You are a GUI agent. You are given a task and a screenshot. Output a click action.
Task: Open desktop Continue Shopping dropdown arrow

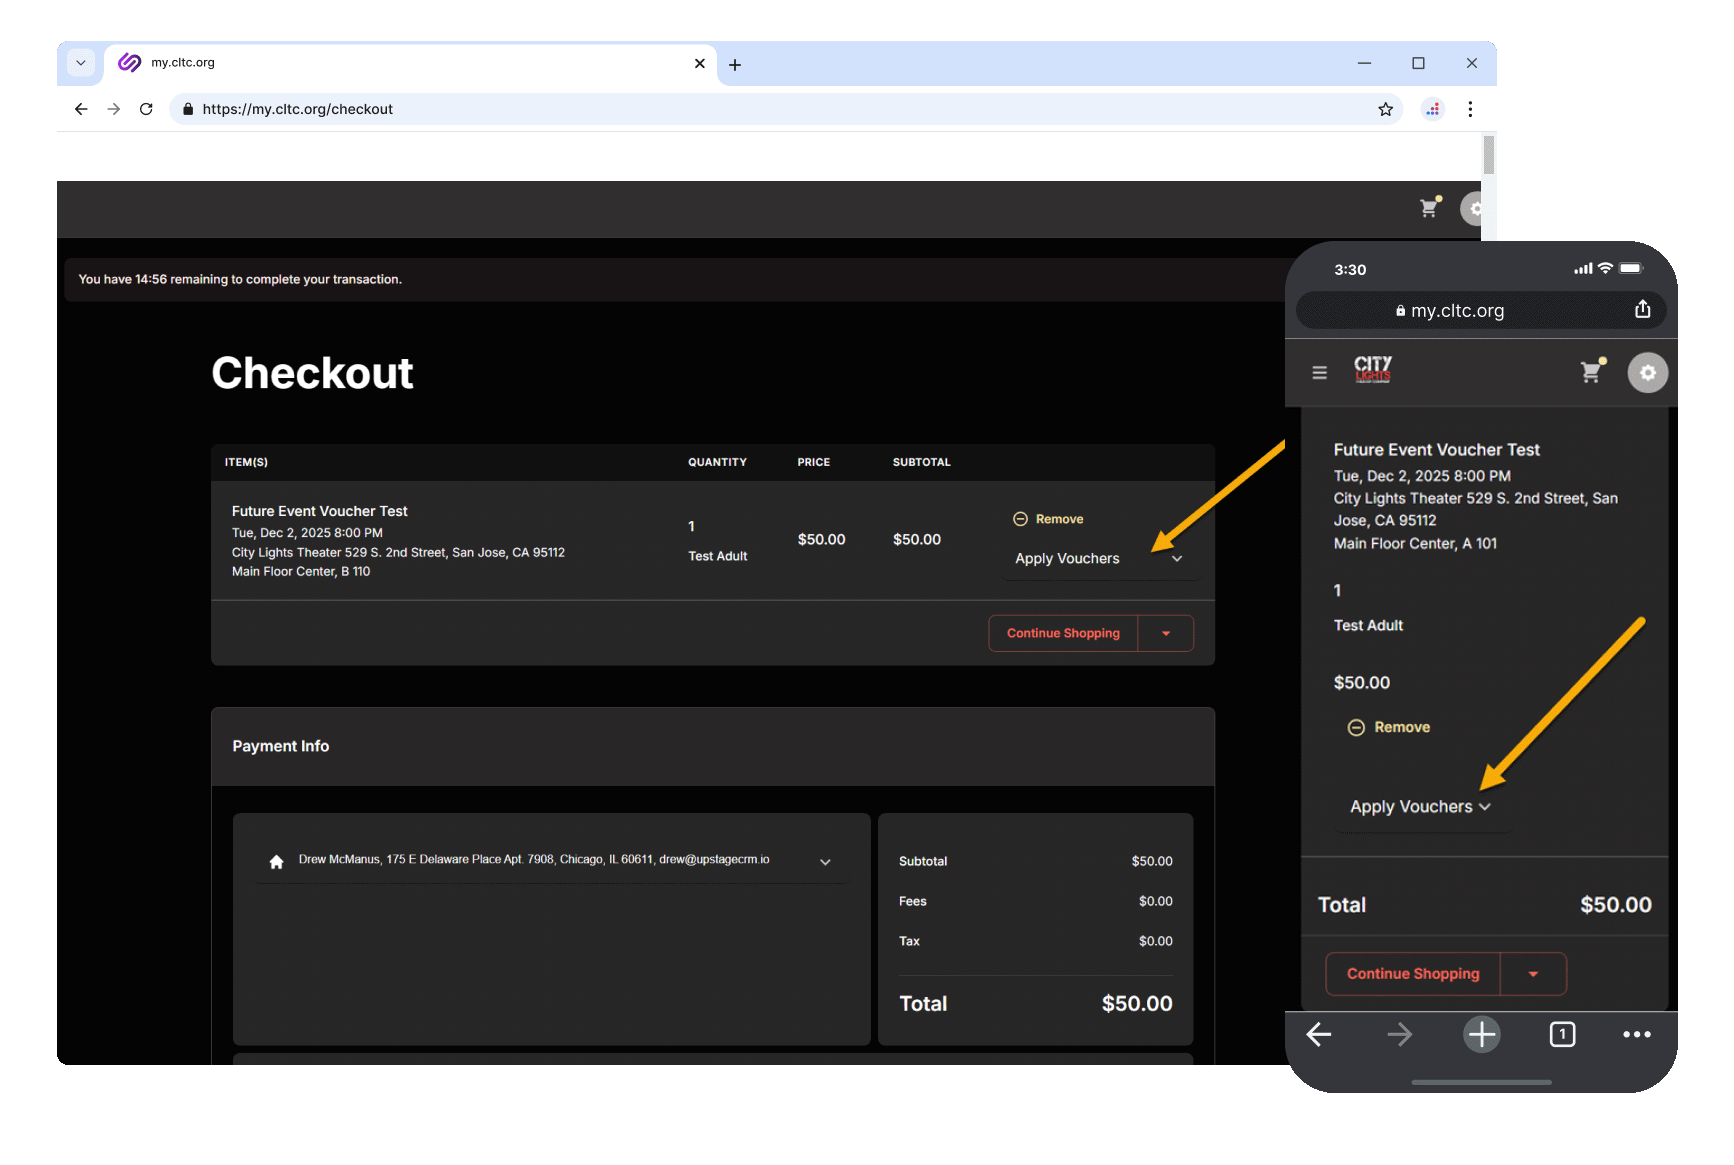(x=1166, y=633)
